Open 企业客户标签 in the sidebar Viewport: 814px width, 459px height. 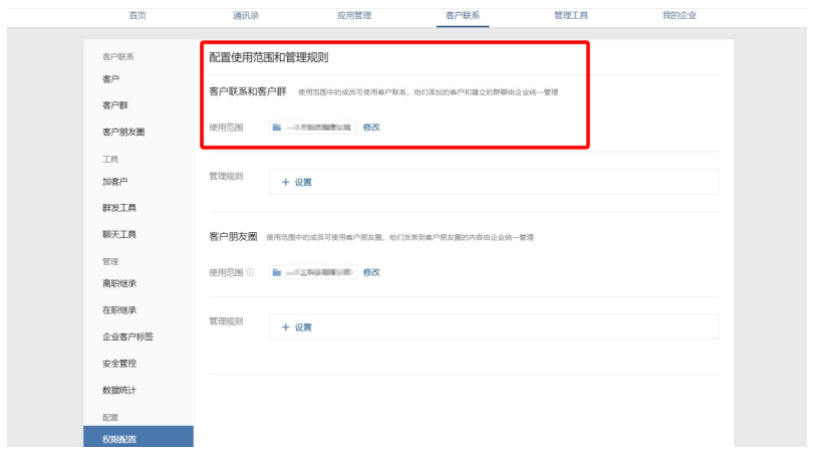click(128, 336)
